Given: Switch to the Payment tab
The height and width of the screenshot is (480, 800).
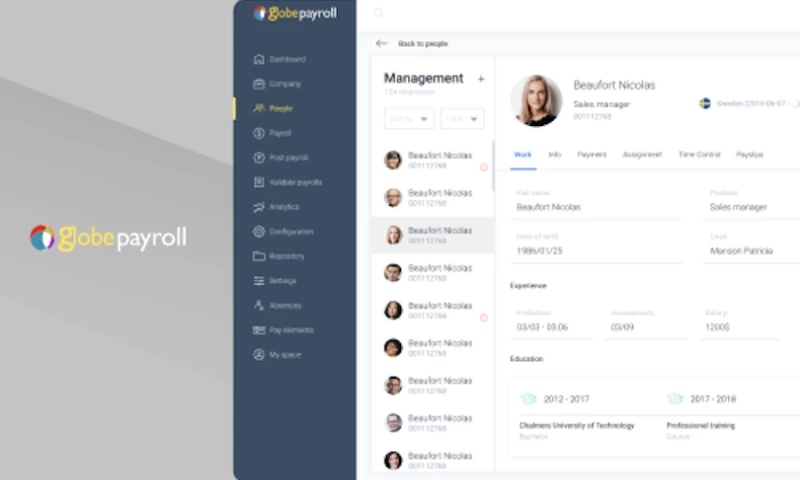Looking at the screenshot, I should (592, 155).
